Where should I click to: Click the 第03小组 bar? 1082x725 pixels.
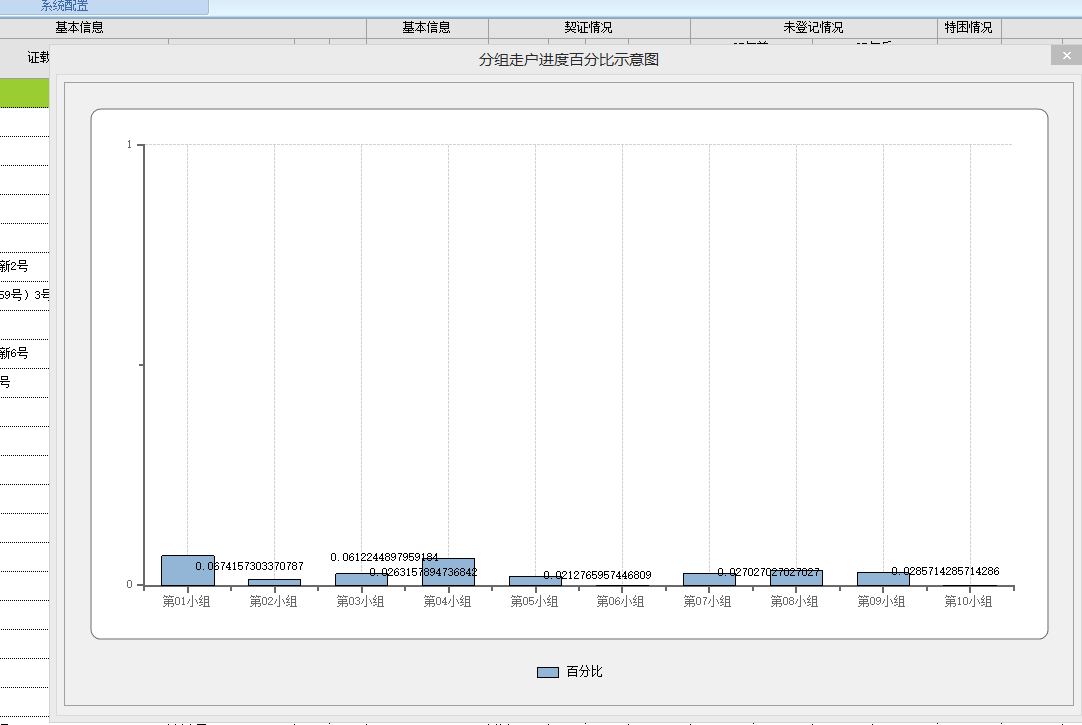(361, 579)
